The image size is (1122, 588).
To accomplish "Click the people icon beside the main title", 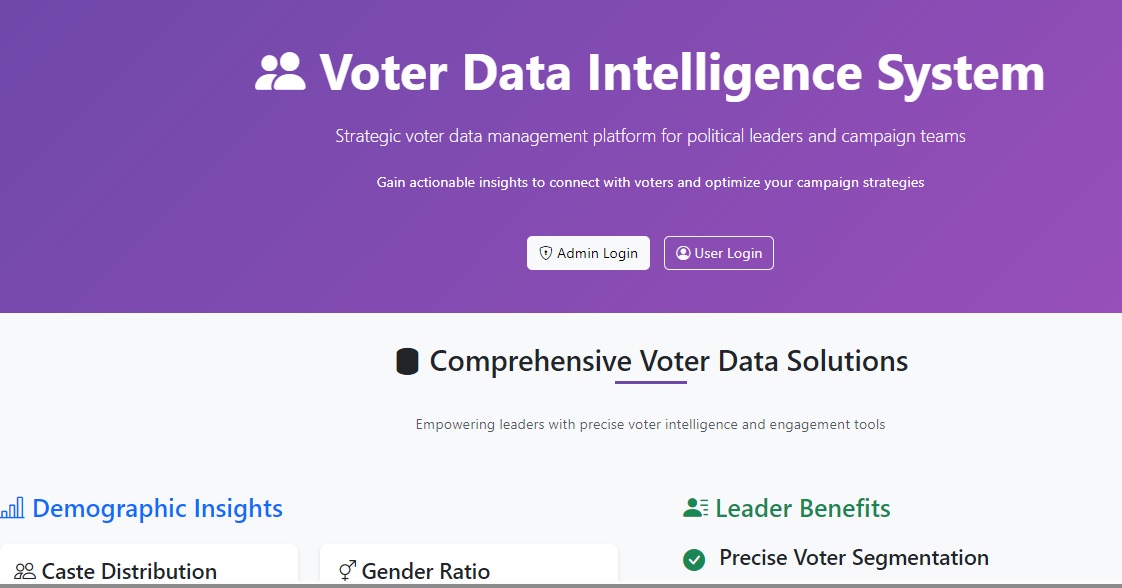I will coord(280,73).
